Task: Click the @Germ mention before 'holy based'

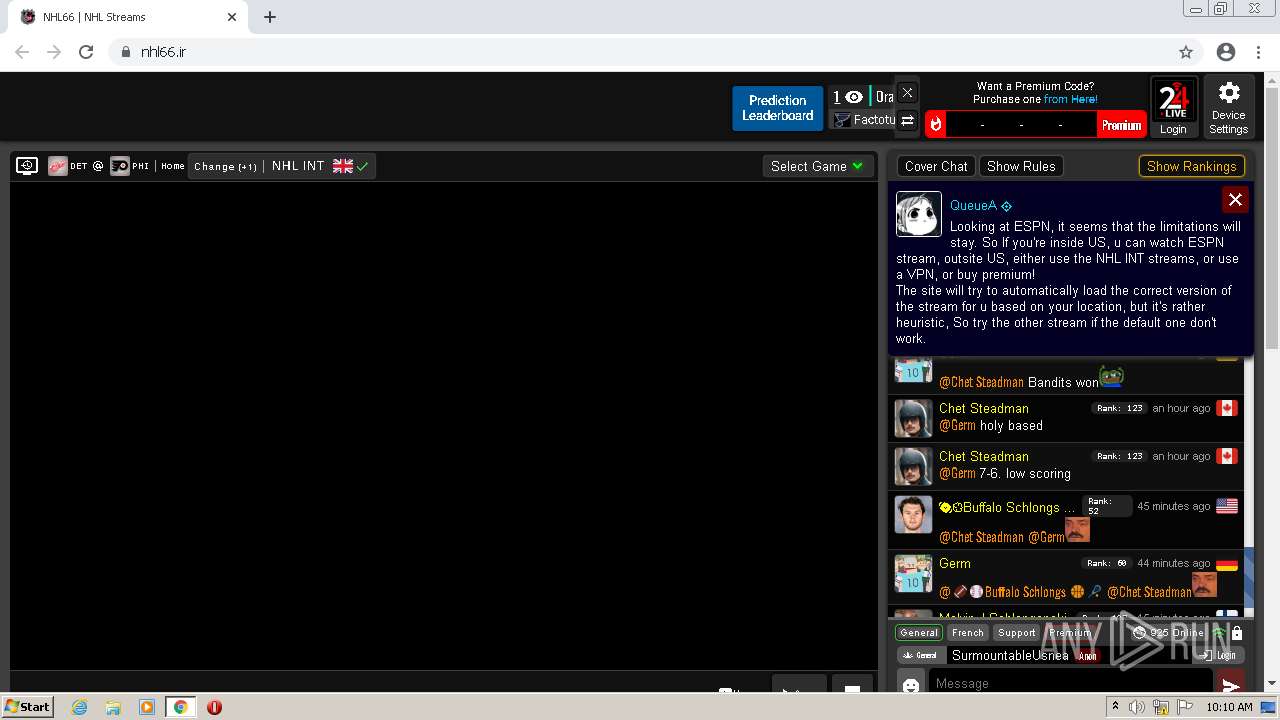Action: pyautogui.click(x=957, y=425)
